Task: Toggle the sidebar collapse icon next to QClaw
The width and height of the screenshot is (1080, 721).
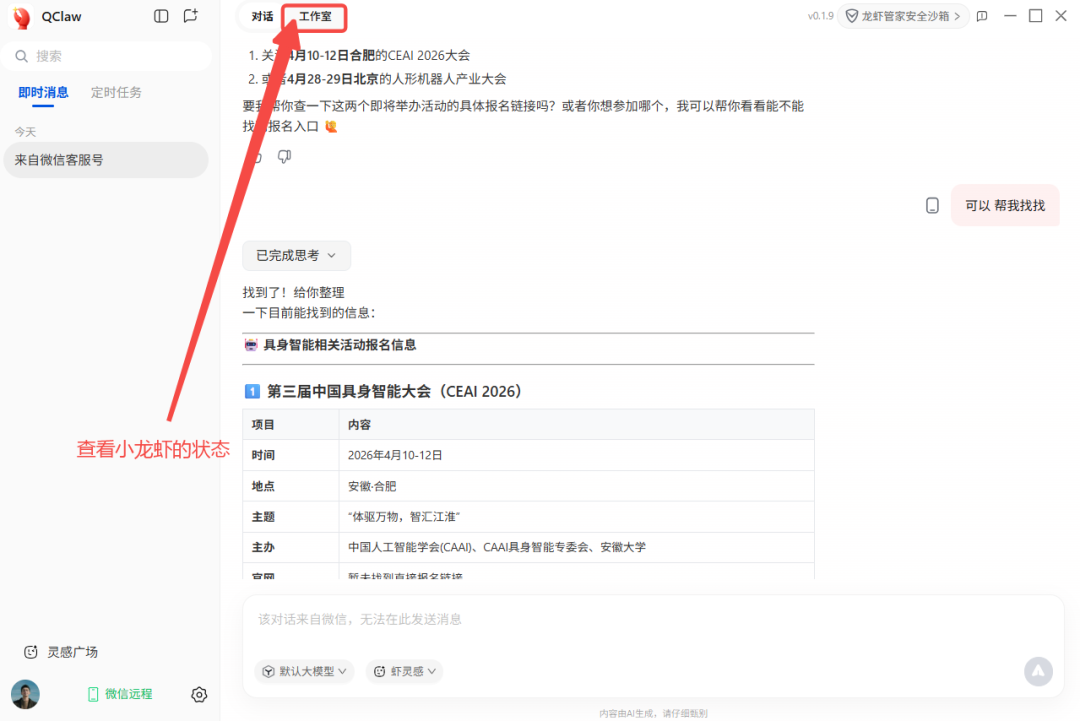Action: click(x=160, y=16)
